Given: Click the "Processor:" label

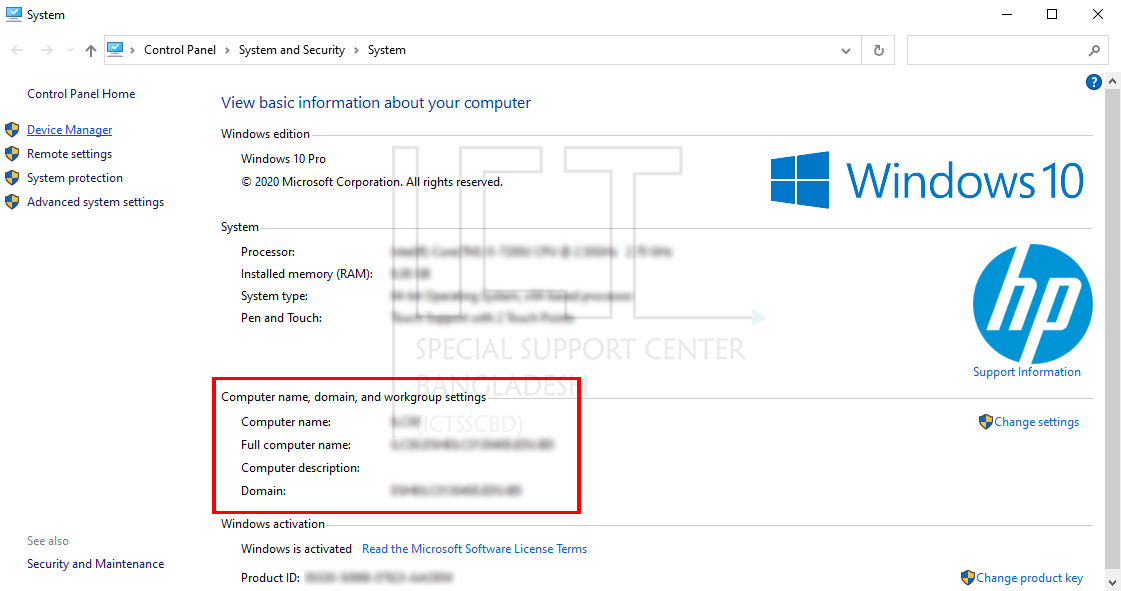Looking at the screenshot, I should coord(268,252).
